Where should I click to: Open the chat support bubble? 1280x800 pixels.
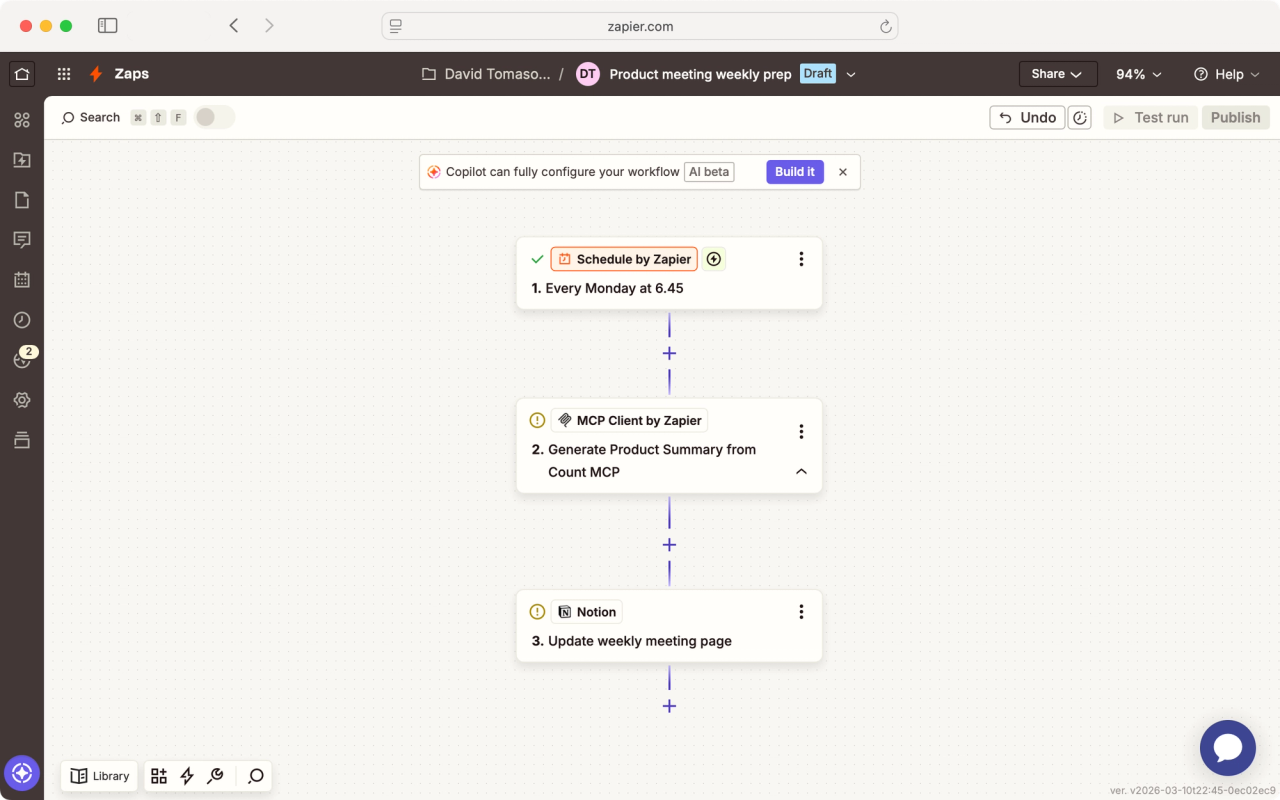(1227, 747)
